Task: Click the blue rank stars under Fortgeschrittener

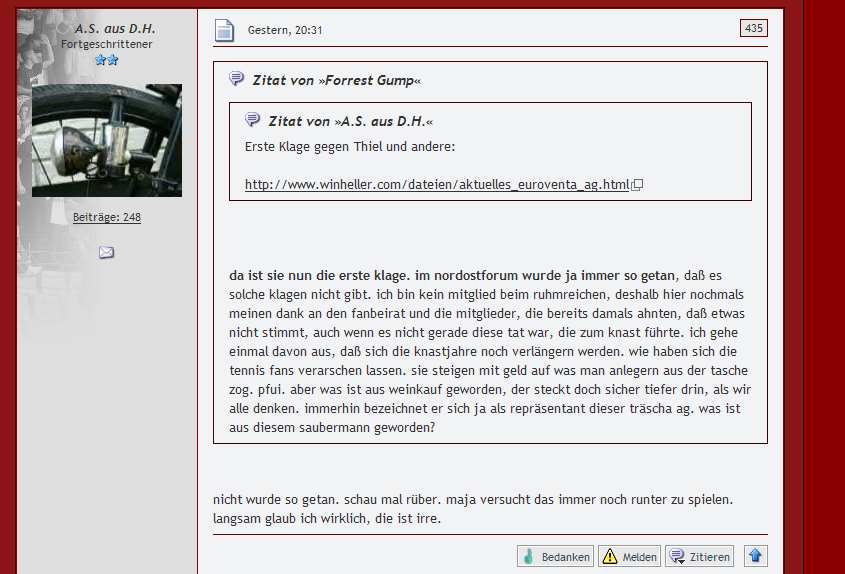Action: (x=107, y=60)
